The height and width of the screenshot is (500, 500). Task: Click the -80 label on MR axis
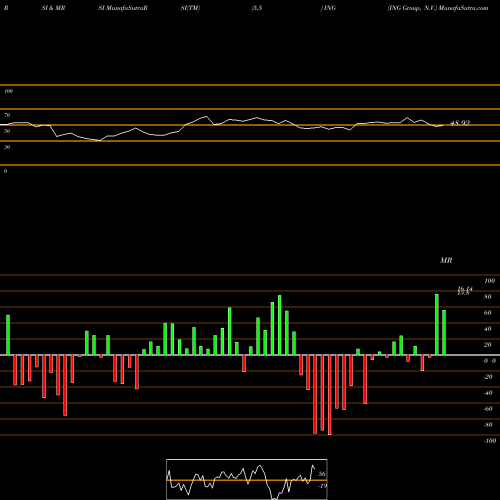[488, 425]
